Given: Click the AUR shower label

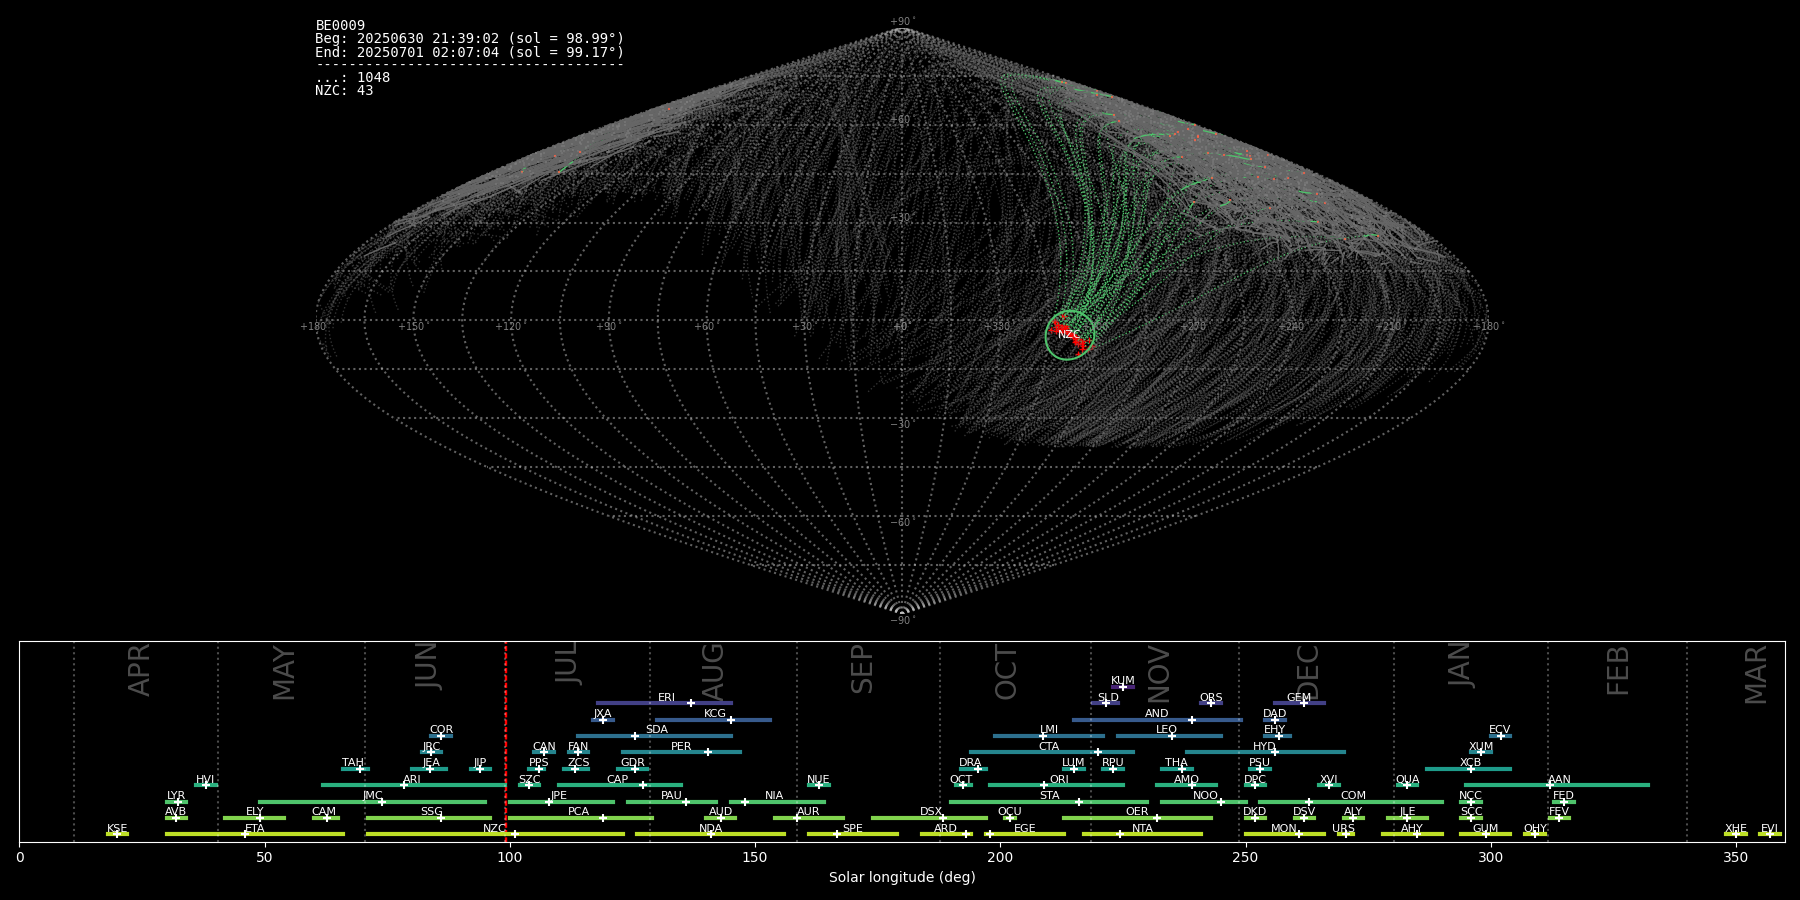Looking at the screenshot, I should pos(808,812).
